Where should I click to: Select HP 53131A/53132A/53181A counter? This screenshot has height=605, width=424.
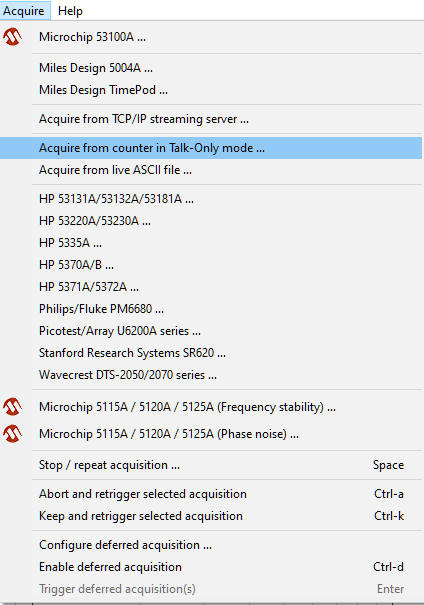pyautogui.click(x=211, y=199)
